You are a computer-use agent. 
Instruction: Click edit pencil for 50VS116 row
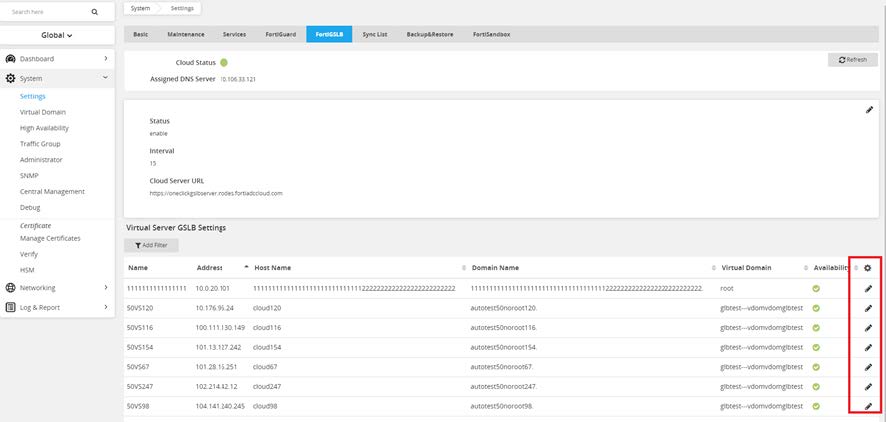point(868,327)
